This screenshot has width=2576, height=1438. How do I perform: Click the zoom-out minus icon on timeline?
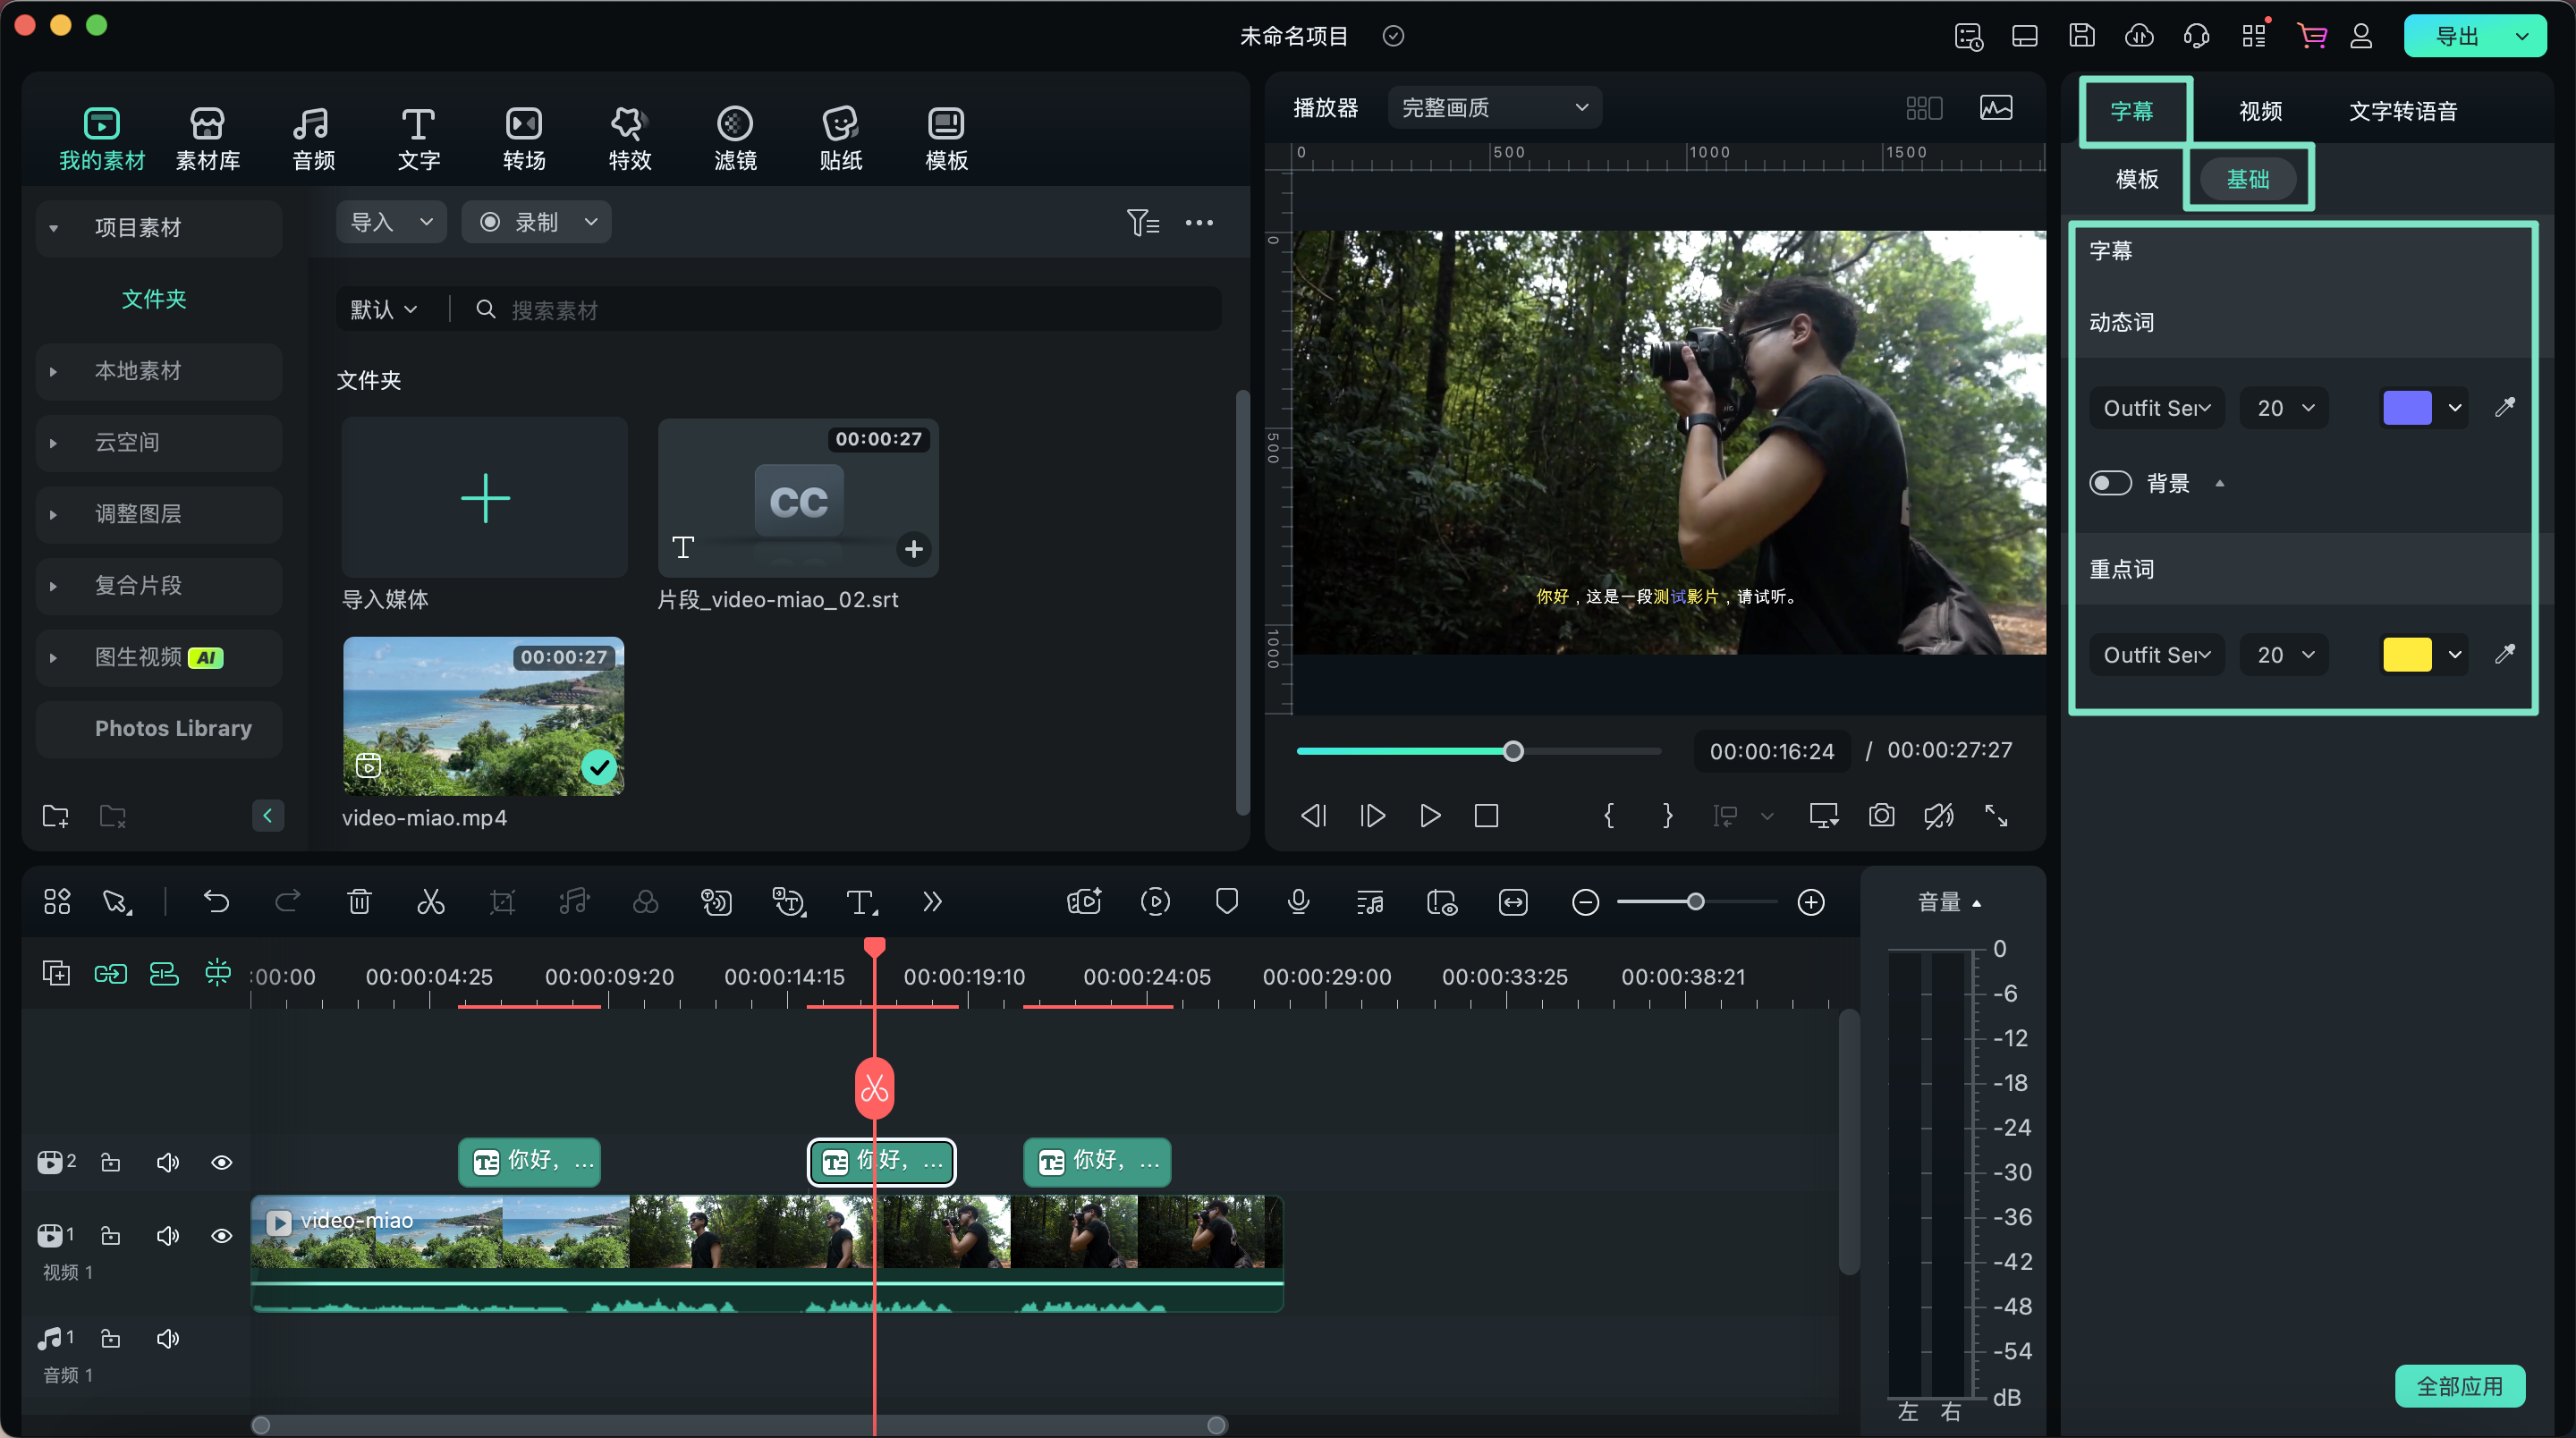(1585, 902)
